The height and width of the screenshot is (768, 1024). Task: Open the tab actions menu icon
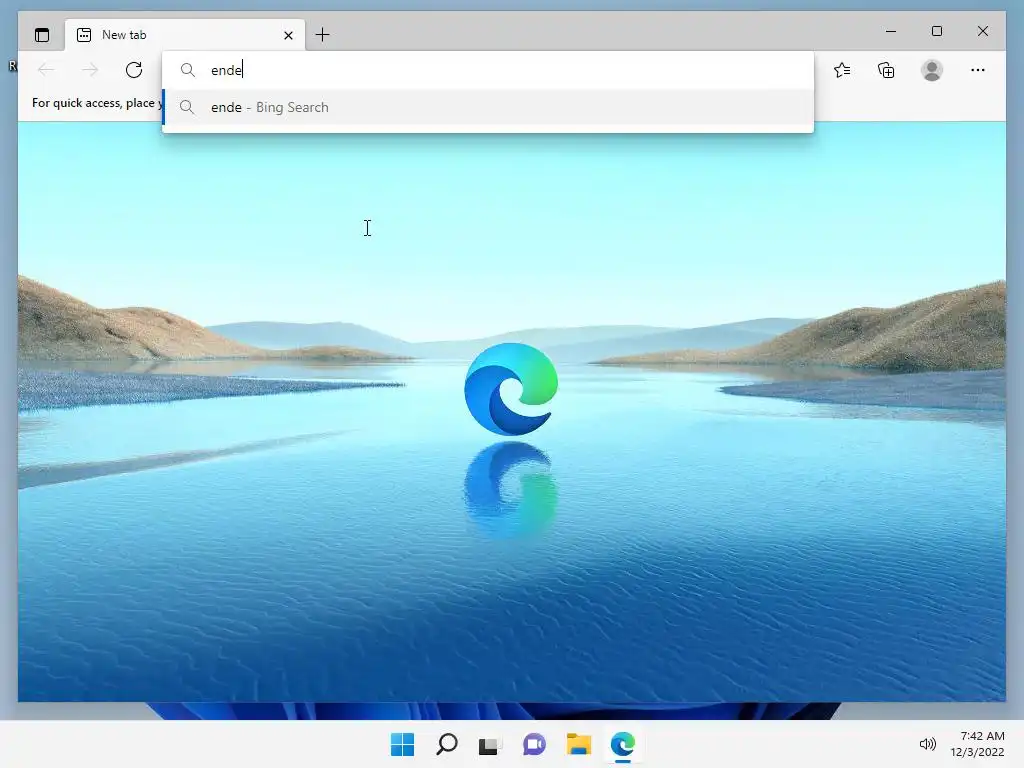(42, 35)
